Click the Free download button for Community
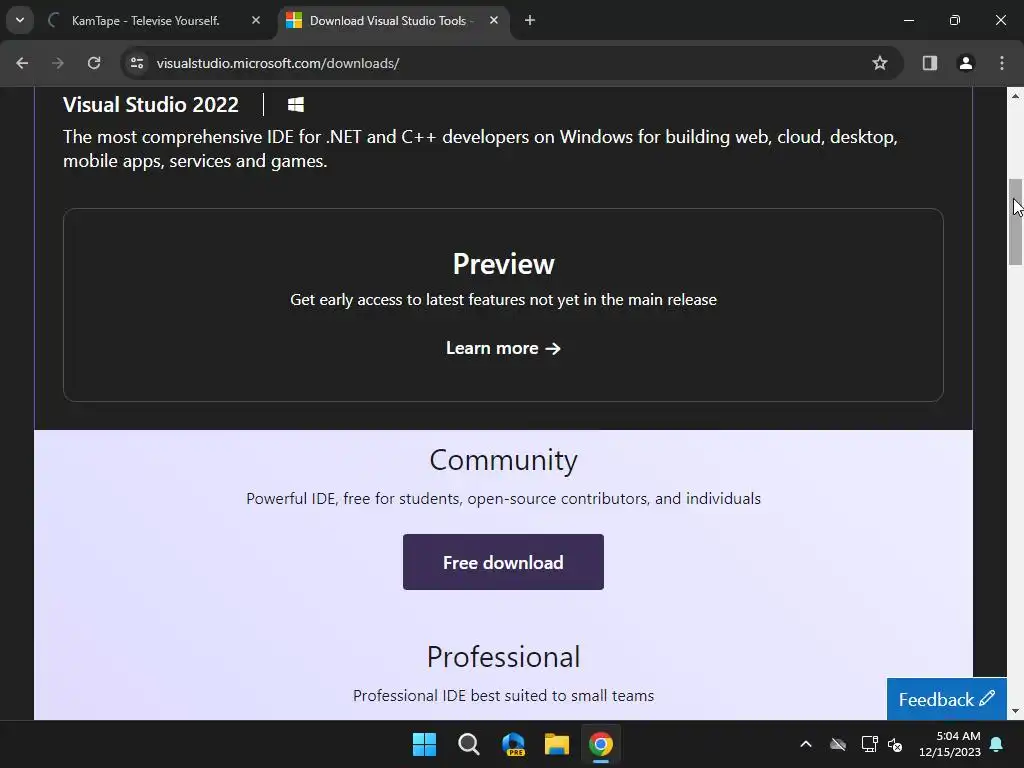The image size is (1024, 768). tap(503, 562)
